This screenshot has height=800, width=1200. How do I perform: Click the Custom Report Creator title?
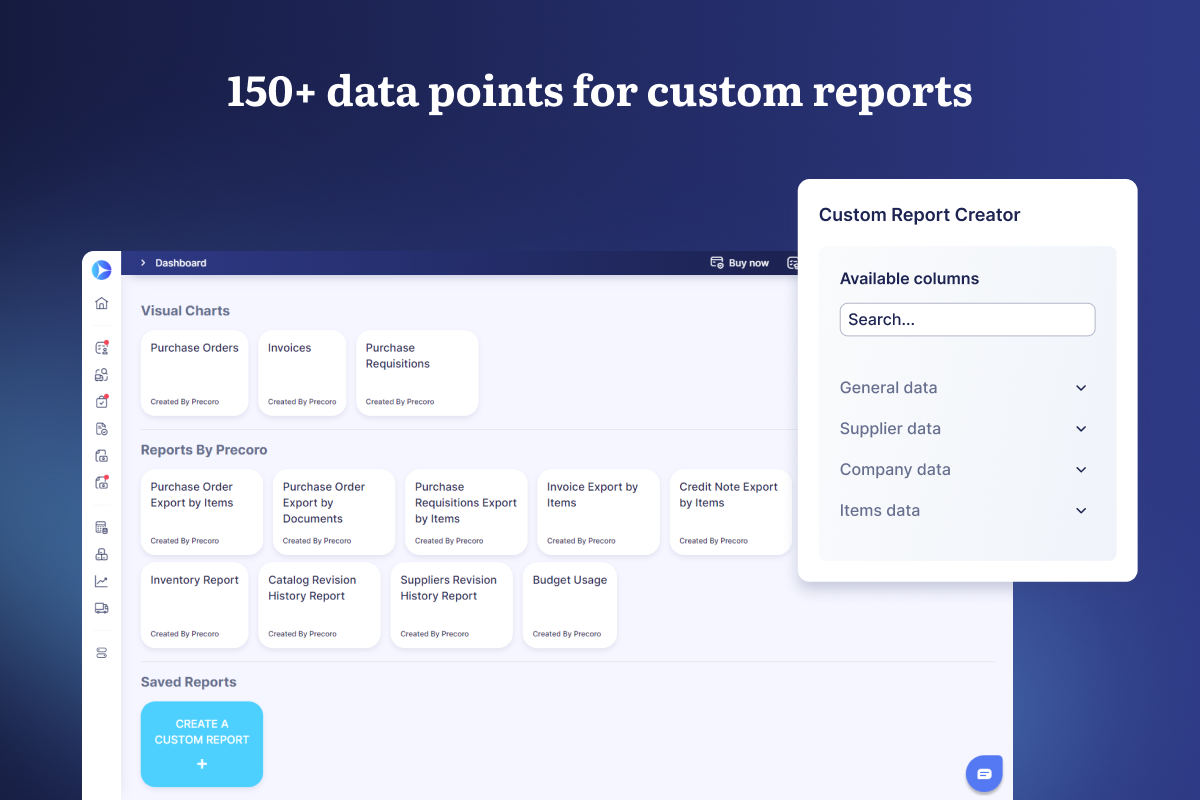click(920, 215)
